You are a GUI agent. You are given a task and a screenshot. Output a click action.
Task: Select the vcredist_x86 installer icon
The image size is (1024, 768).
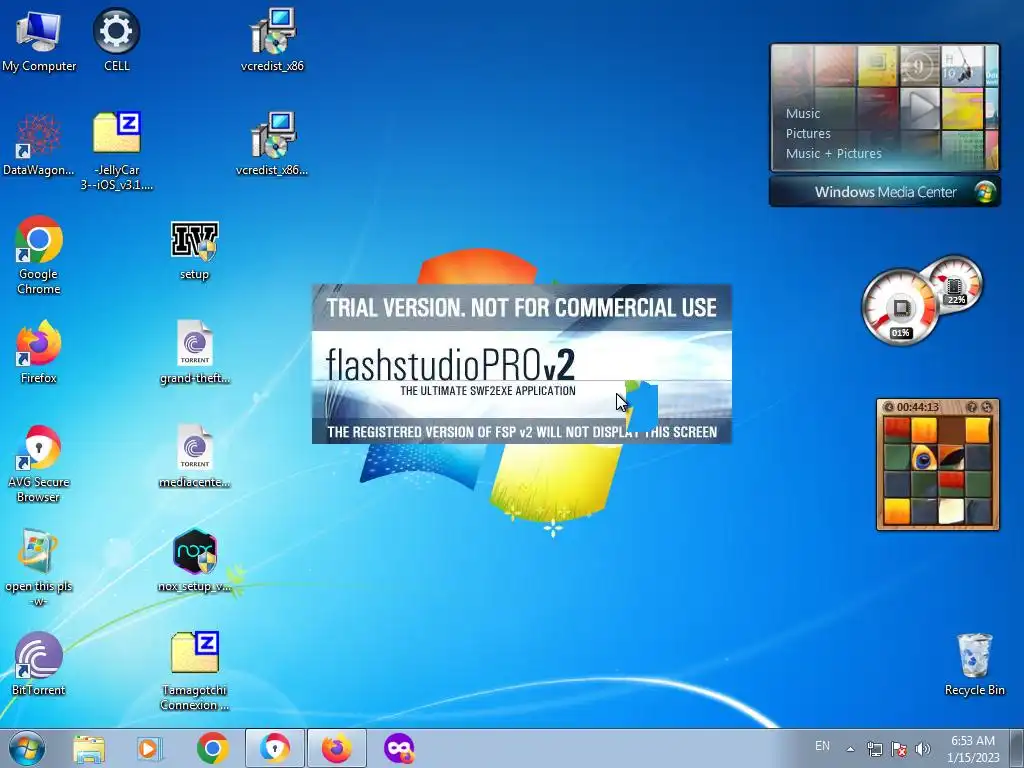272,39
